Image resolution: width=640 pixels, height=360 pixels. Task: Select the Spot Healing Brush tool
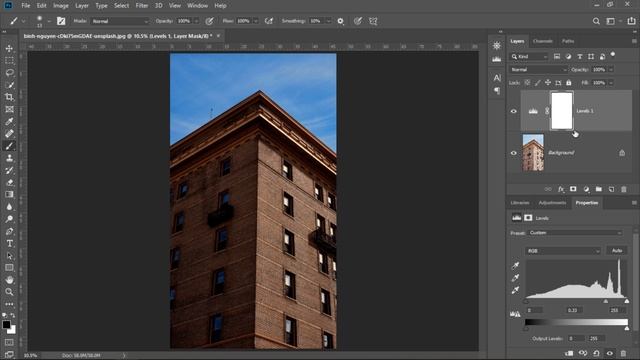click(9, 133)
